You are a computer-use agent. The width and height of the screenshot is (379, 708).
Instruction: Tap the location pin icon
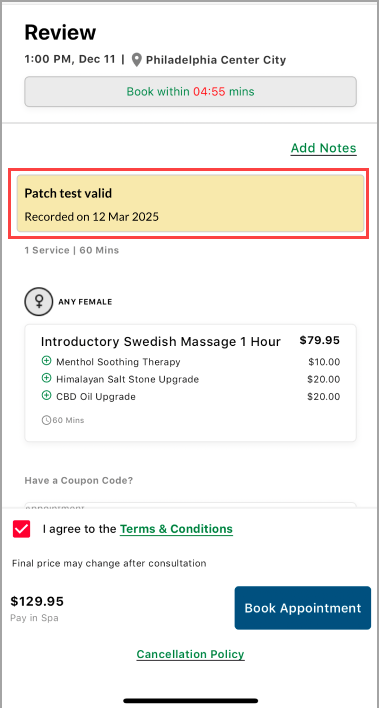click(x=137, y=60)
